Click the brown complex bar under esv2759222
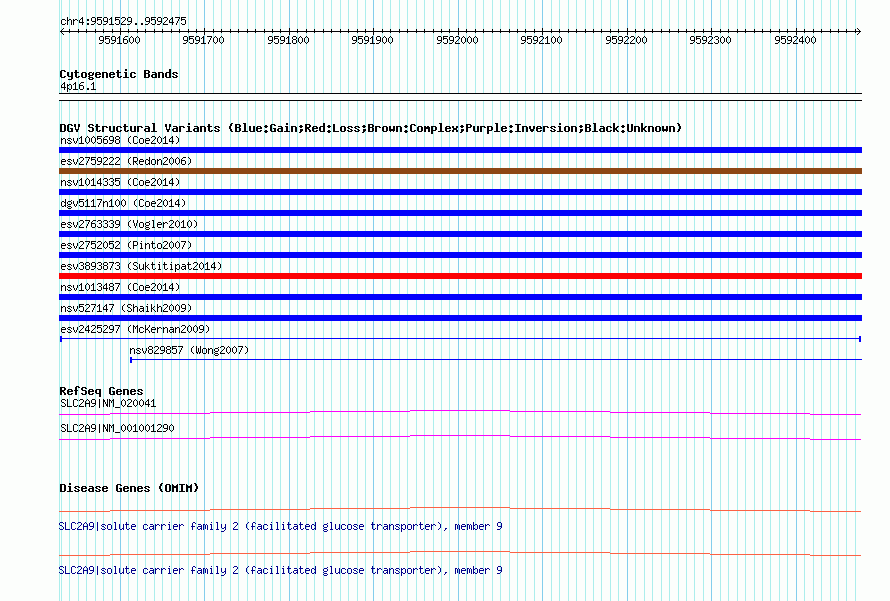This screenshot has height=601, width=890. [460, 171]
